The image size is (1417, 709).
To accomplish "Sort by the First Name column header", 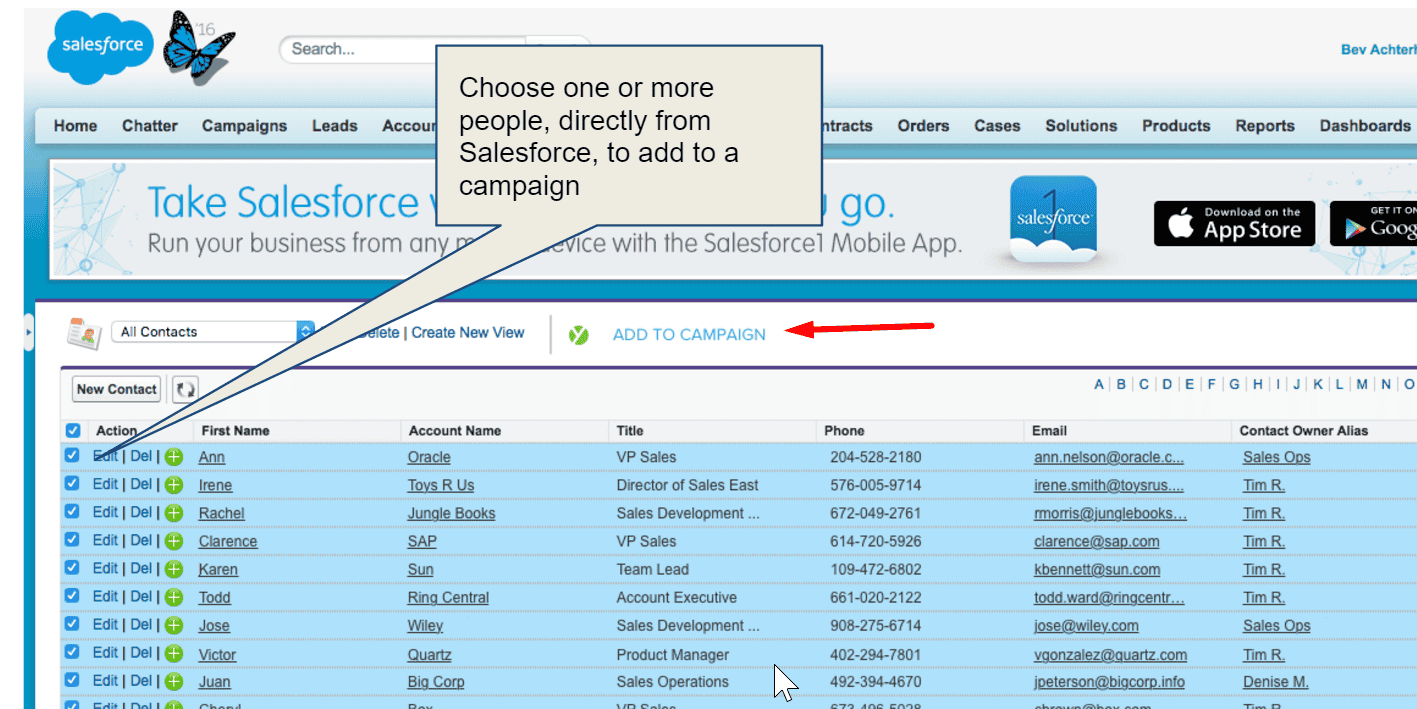I will (x=235, y=431).
